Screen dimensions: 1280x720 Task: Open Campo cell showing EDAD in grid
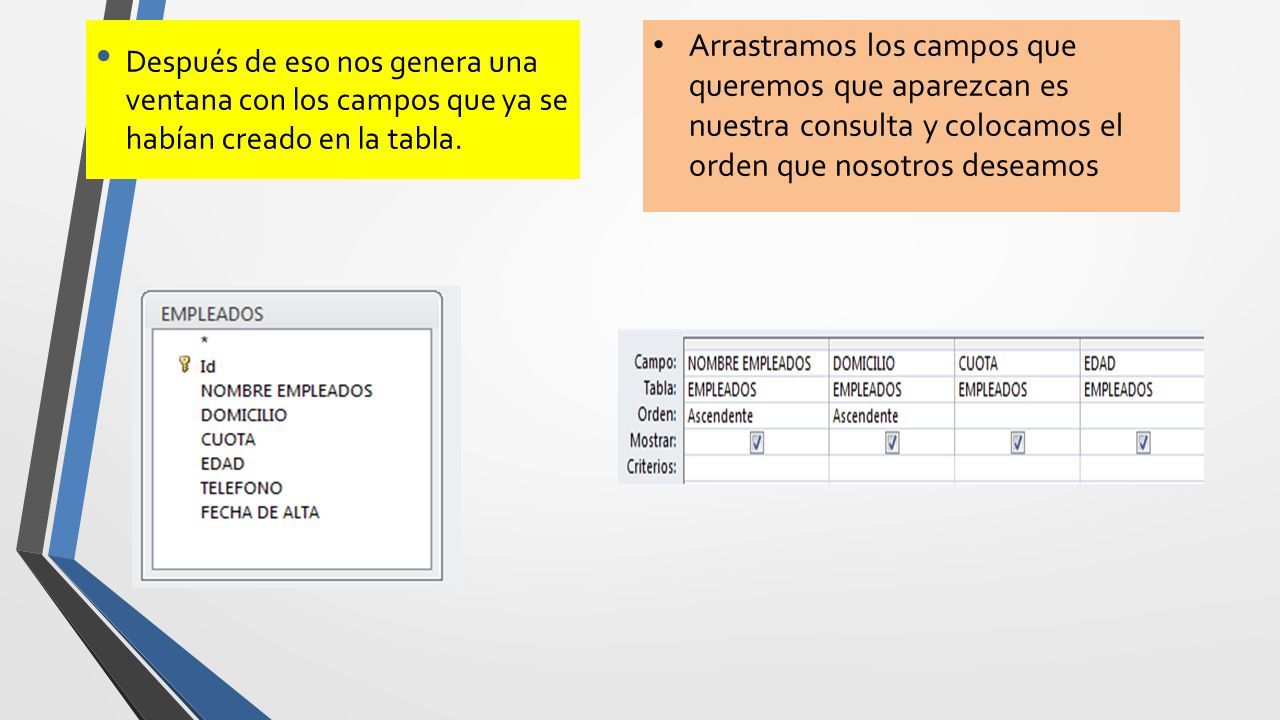(x=1142, y=363)
